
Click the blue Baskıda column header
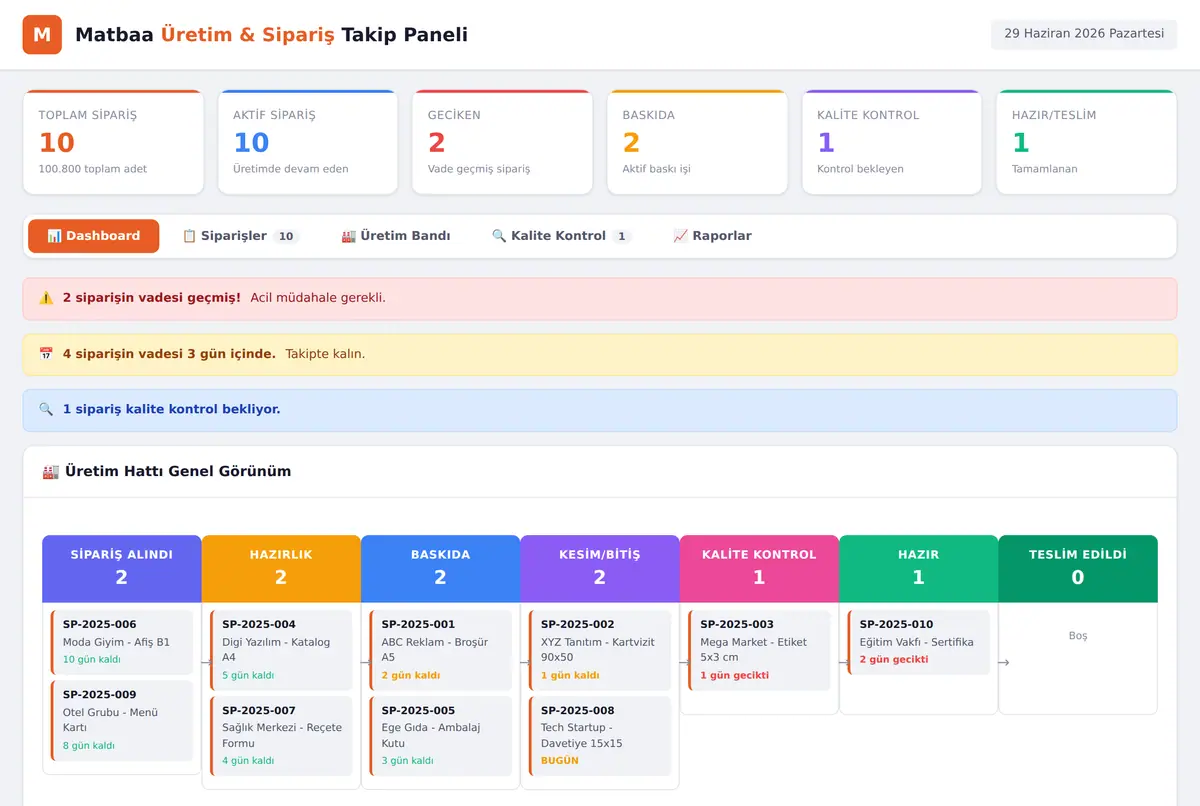(x=440, y=568)
